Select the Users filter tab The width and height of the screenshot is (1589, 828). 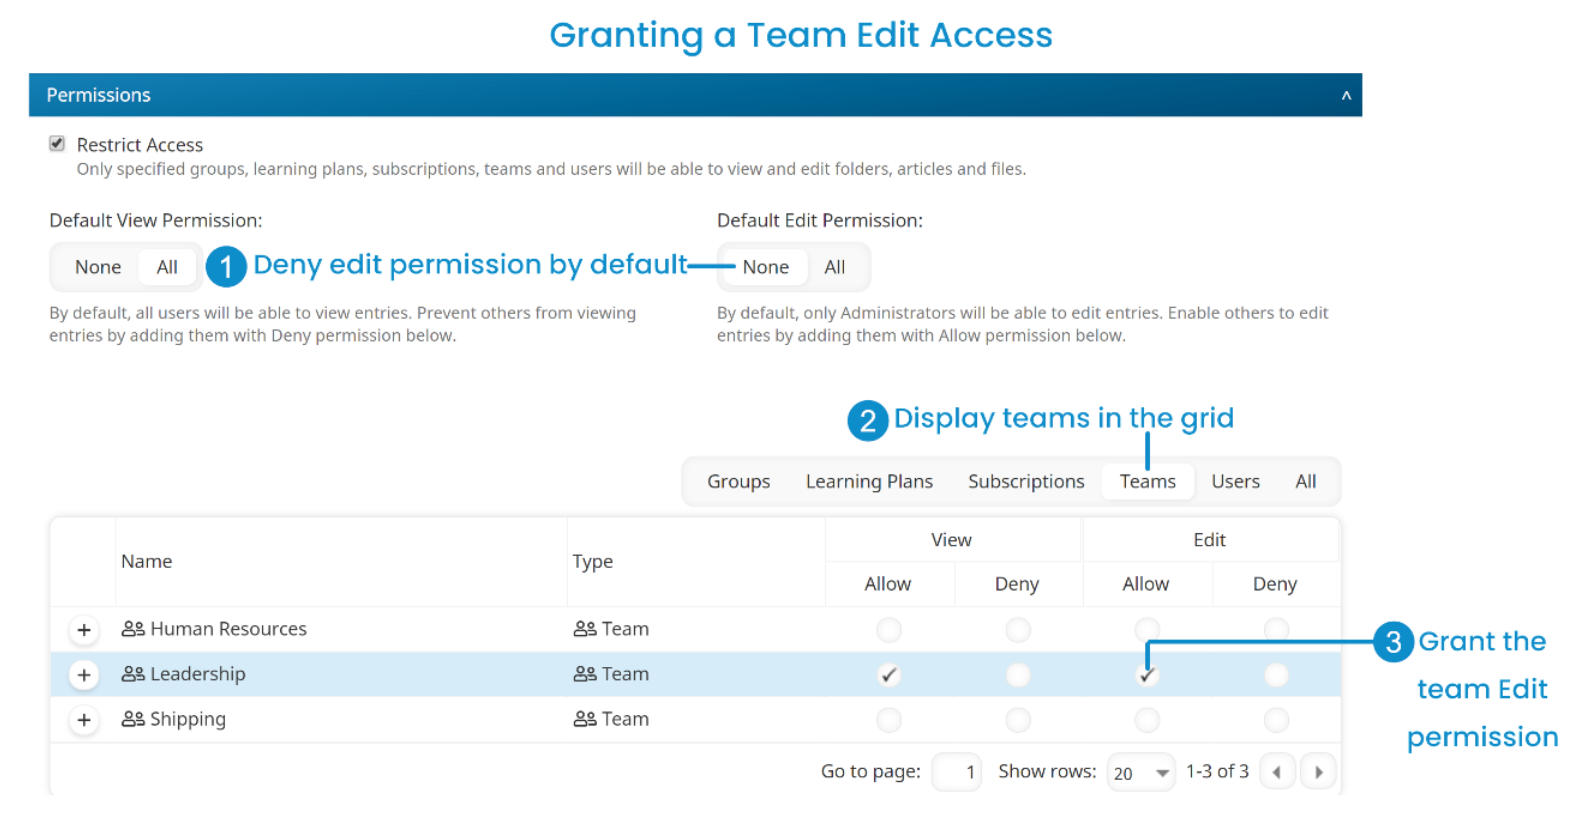coord(1236,482)
